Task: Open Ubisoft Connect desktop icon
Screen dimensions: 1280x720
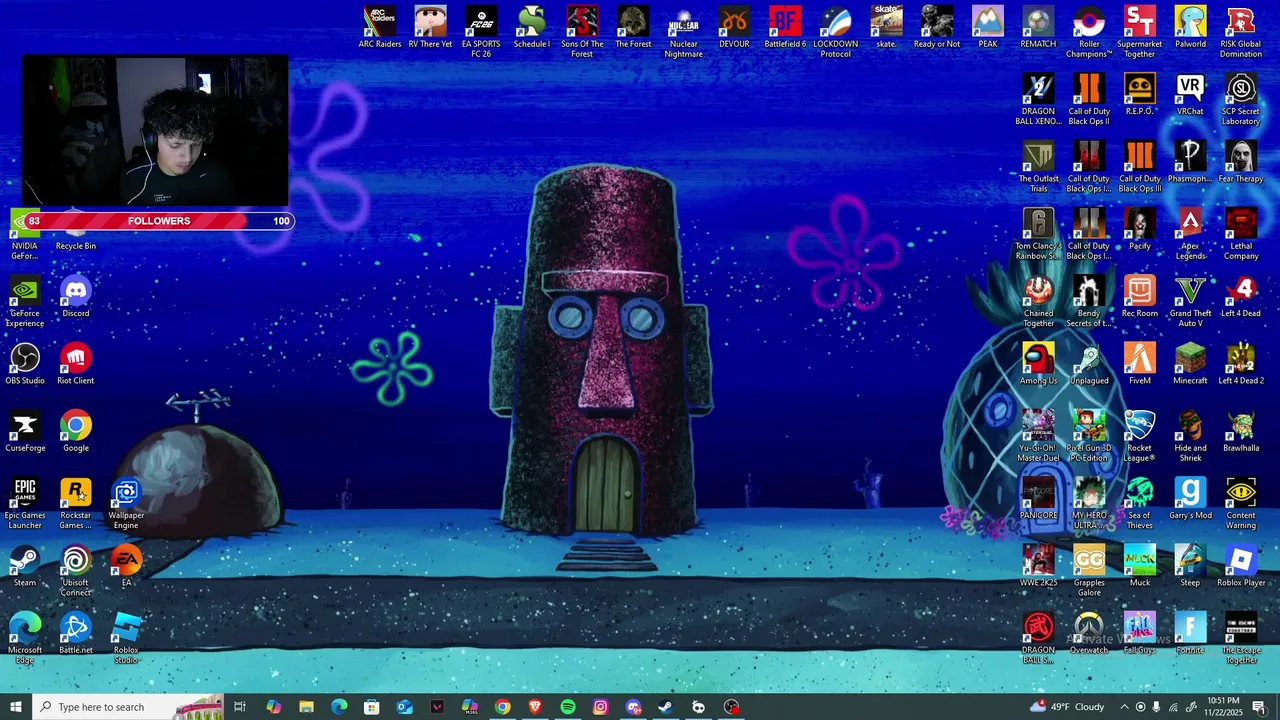Action: pos(76,570)
